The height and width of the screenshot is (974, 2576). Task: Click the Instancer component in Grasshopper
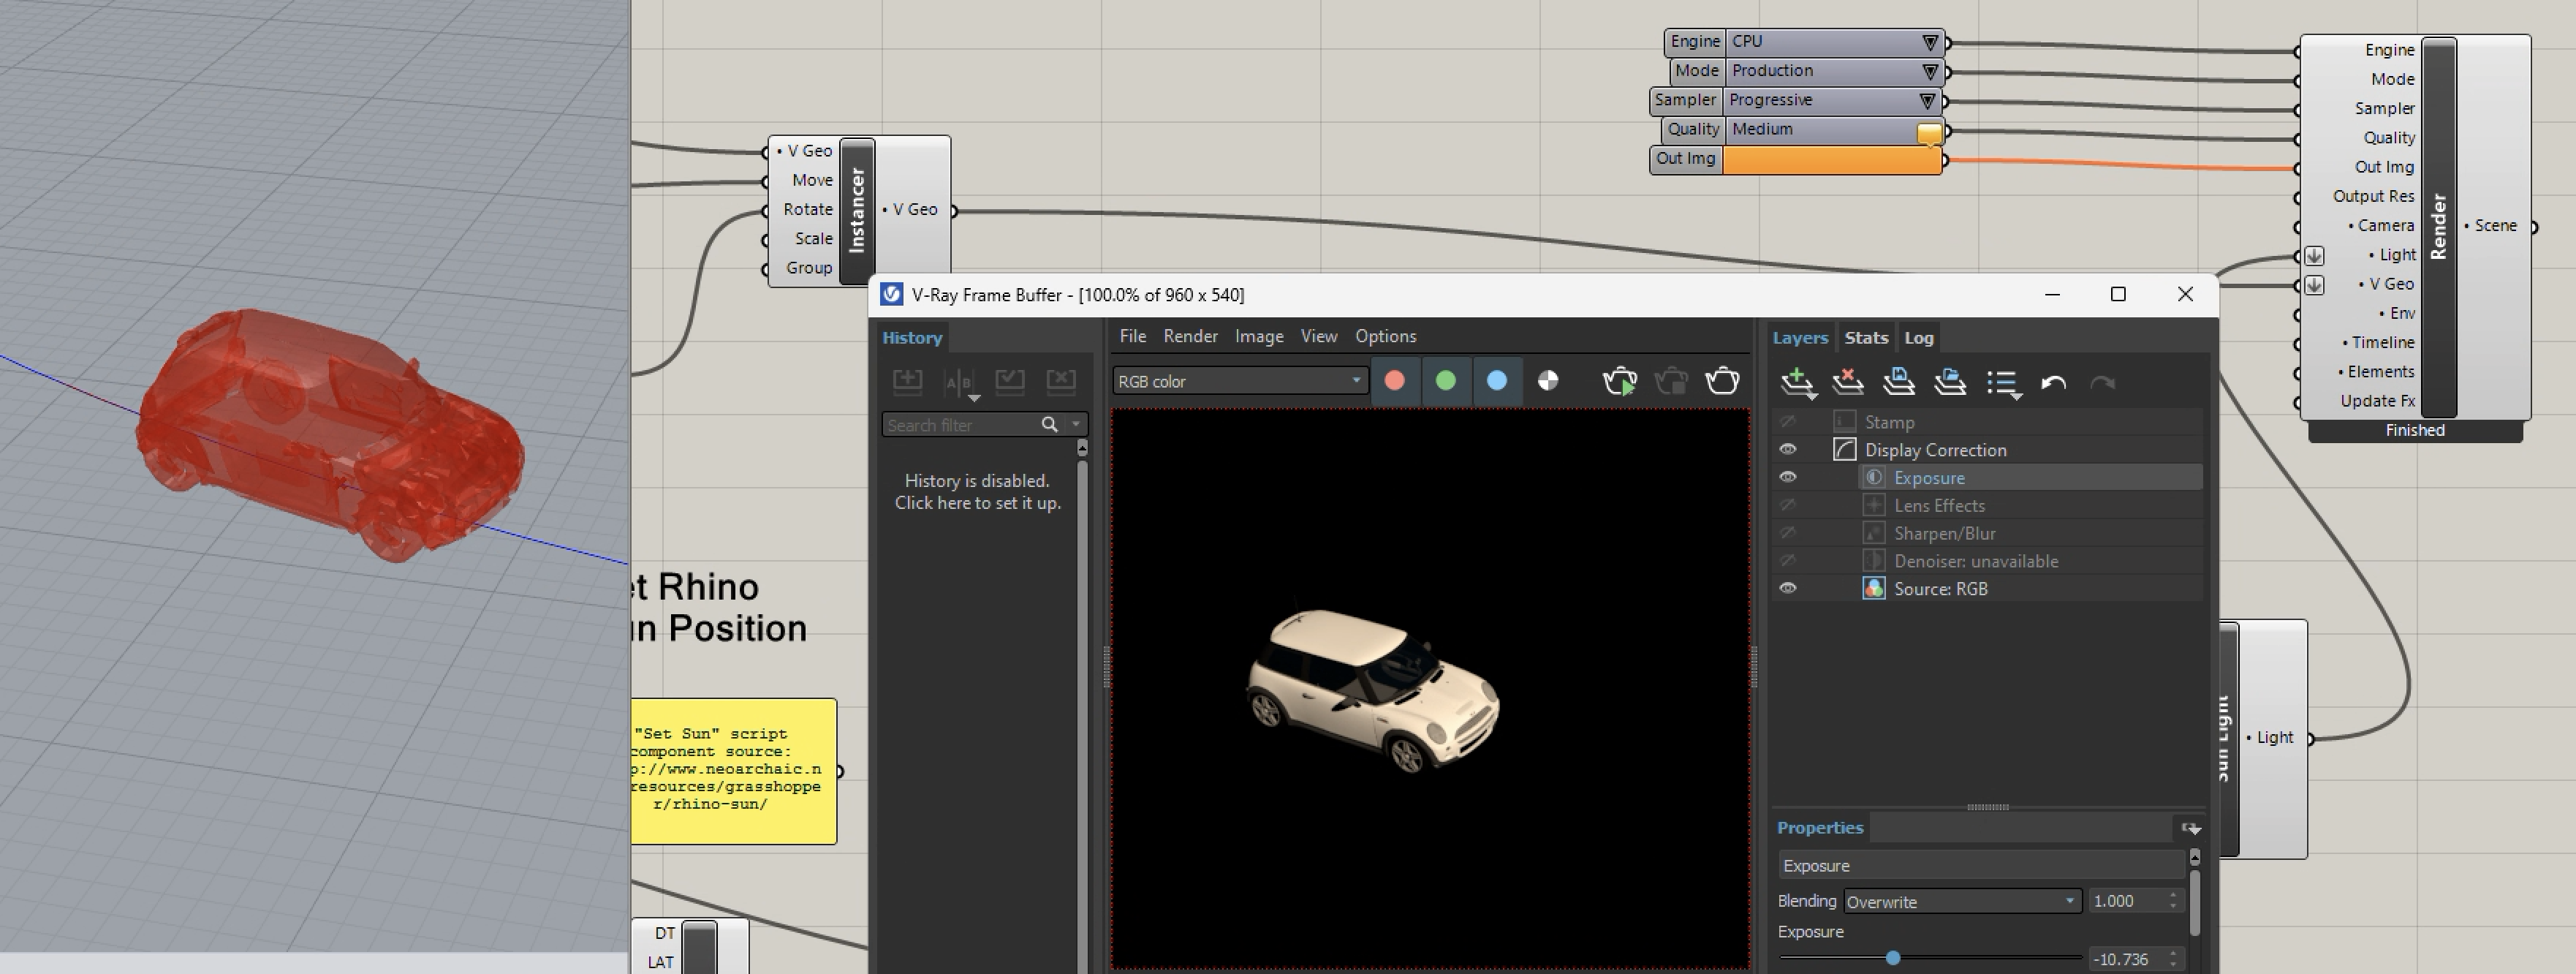(857, 210)
